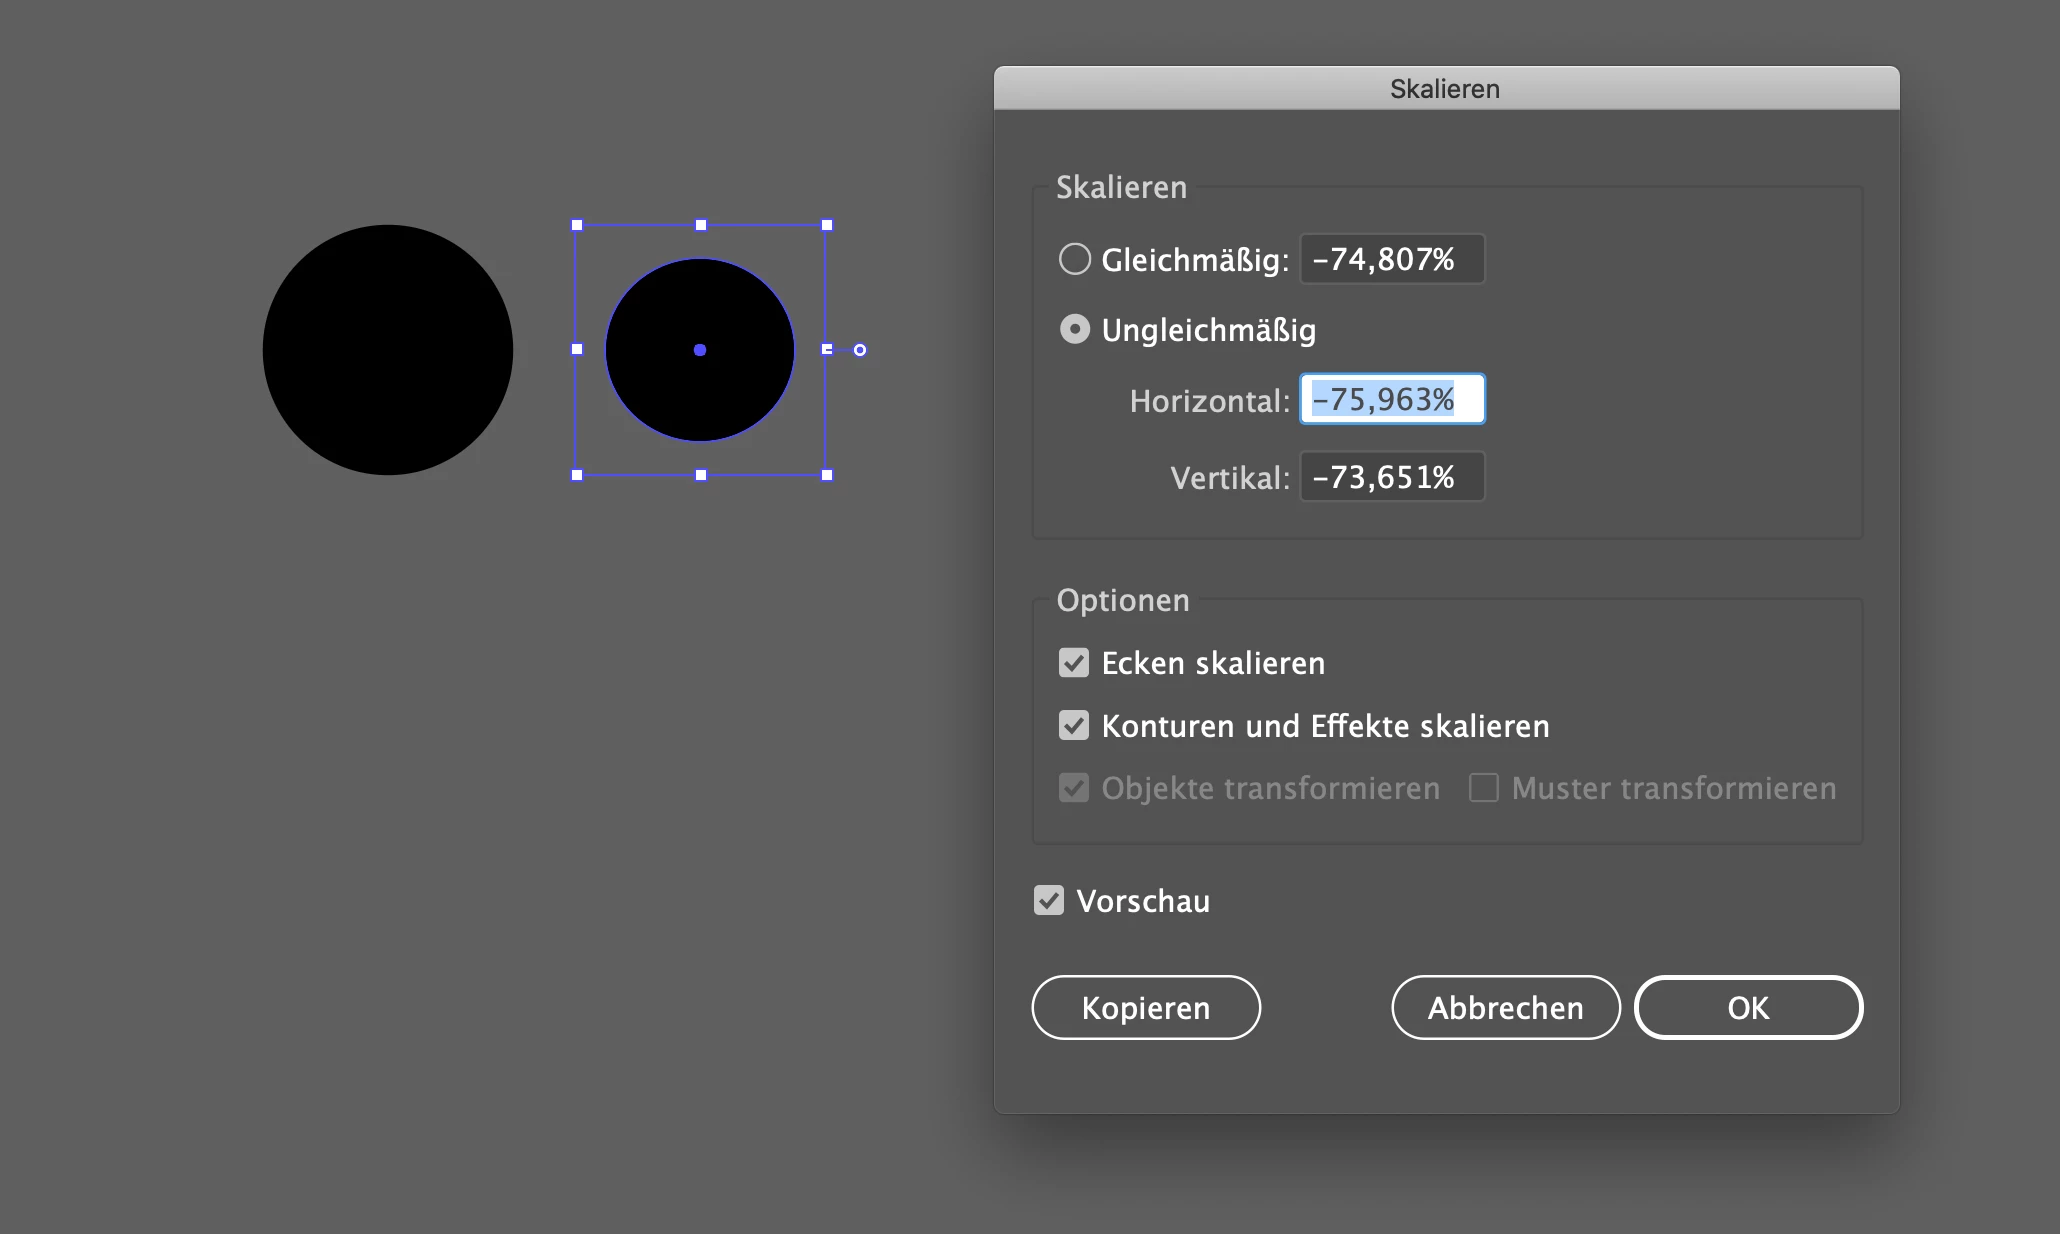Click the top-middle bounding box handle
The height and width of the screenshot is (1234, 2060).
[701, 226]
